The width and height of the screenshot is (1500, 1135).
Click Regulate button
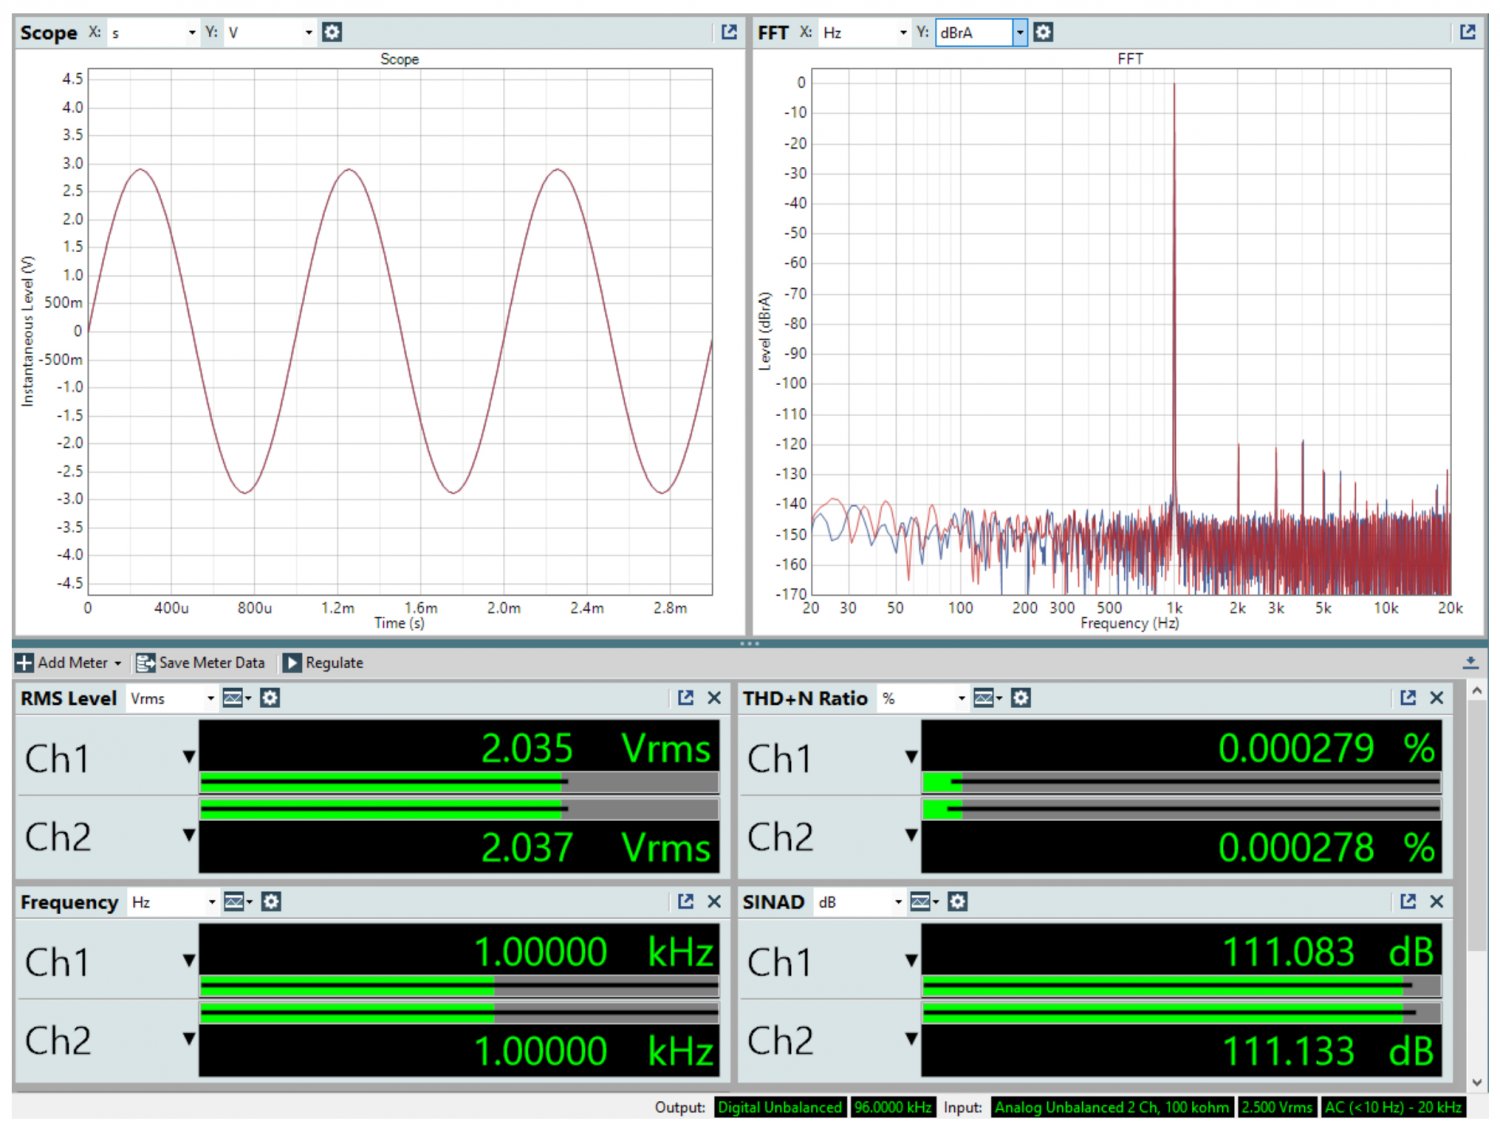[323, 662]
